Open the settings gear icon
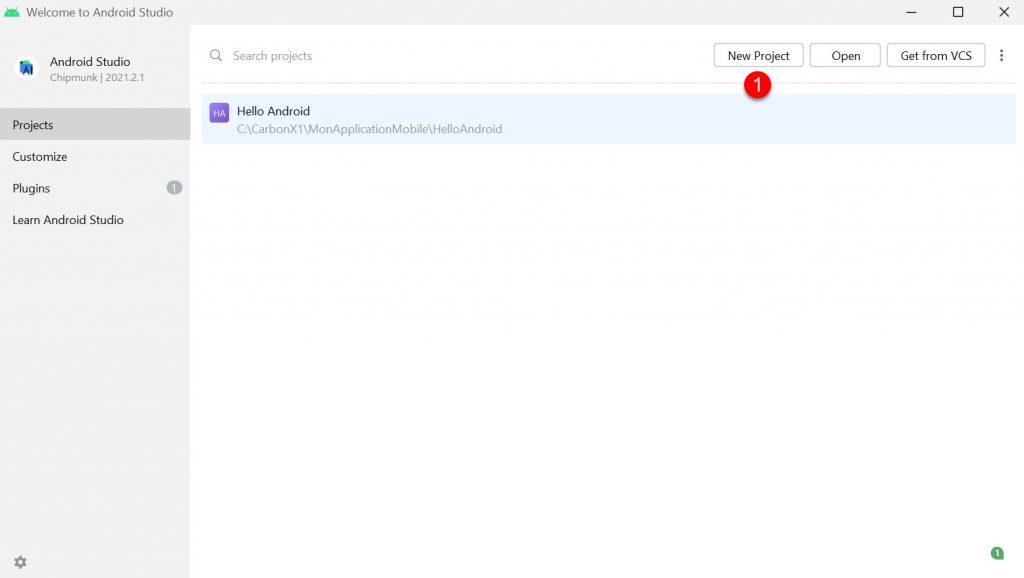The image size is (1024, 578). (x=20, y=562)
